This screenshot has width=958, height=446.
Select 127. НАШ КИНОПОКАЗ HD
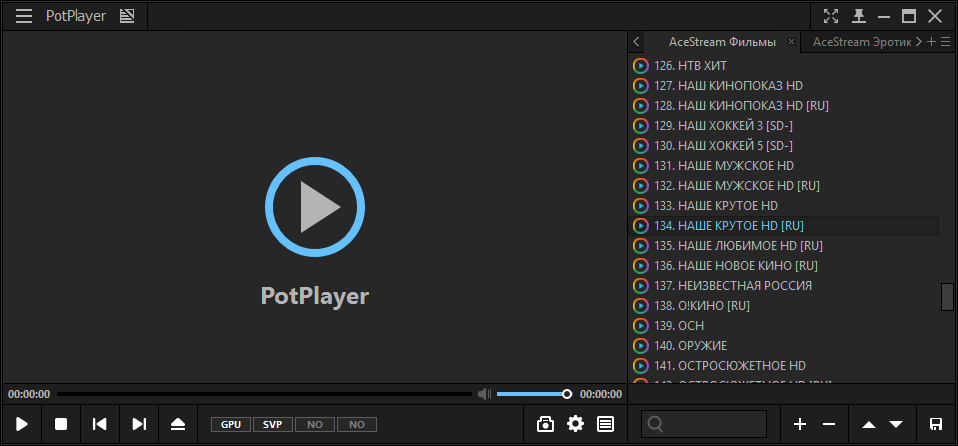point(783,85)
